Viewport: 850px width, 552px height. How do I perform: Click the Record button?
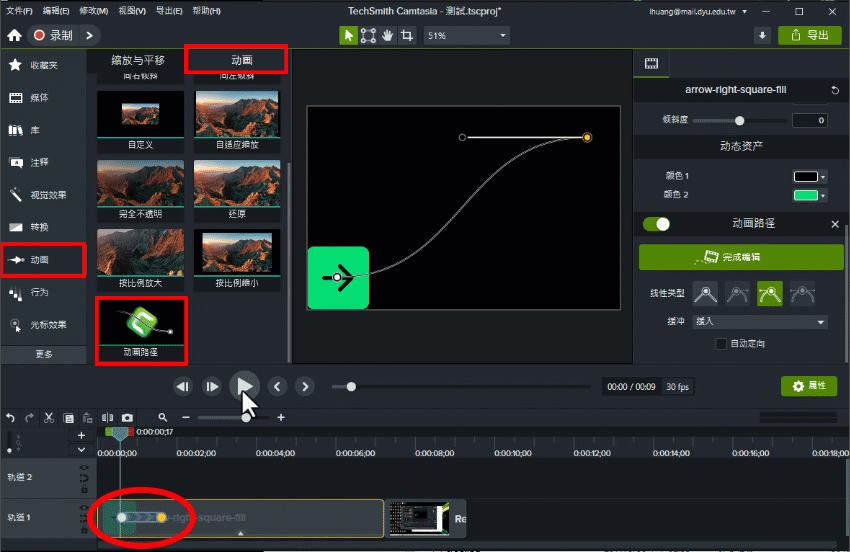point(53,35)
